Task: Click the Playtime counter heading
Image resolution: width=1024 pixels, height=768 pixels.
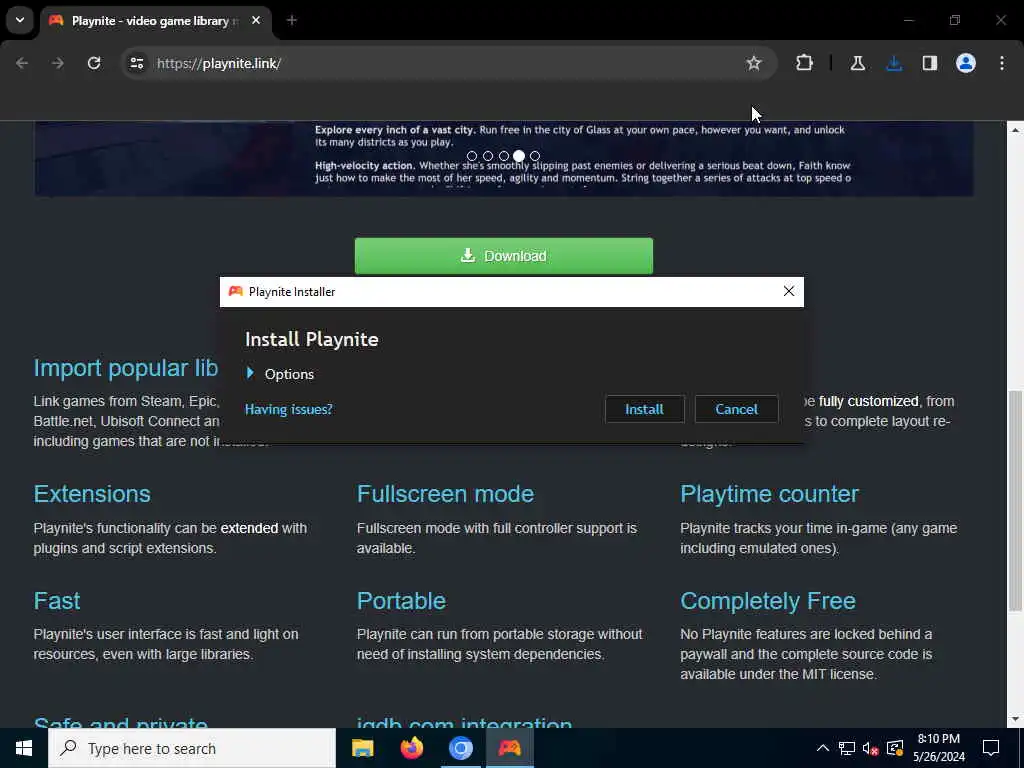Action: pos(769,494)
